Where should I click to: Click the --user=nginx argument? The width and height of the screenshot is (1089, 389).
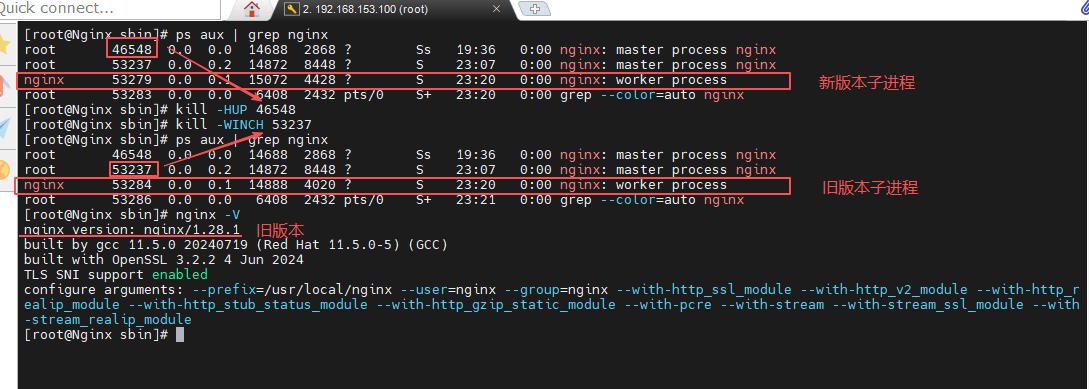tap(448, 290)
